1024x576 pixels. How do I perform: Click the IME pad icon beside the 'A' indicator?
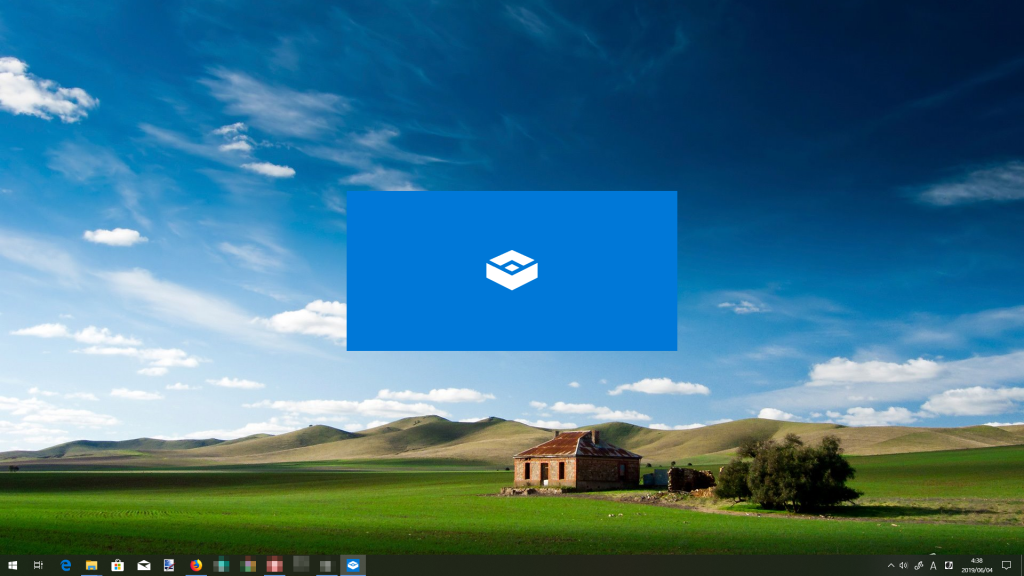pyautogui.click(x=949, y=565)
